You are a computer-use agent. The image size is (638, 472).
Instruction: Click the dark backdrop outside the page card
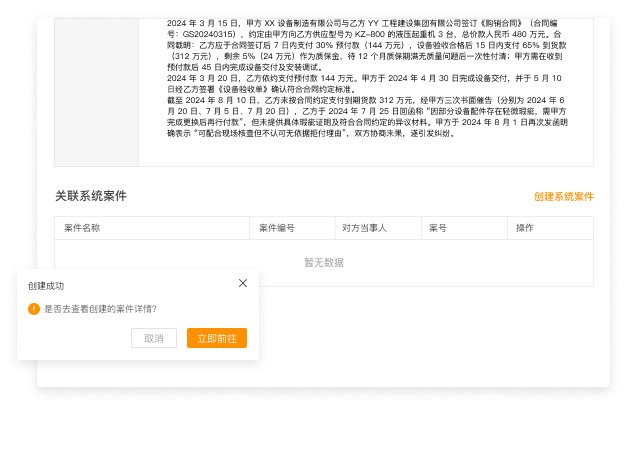point(320,430)
